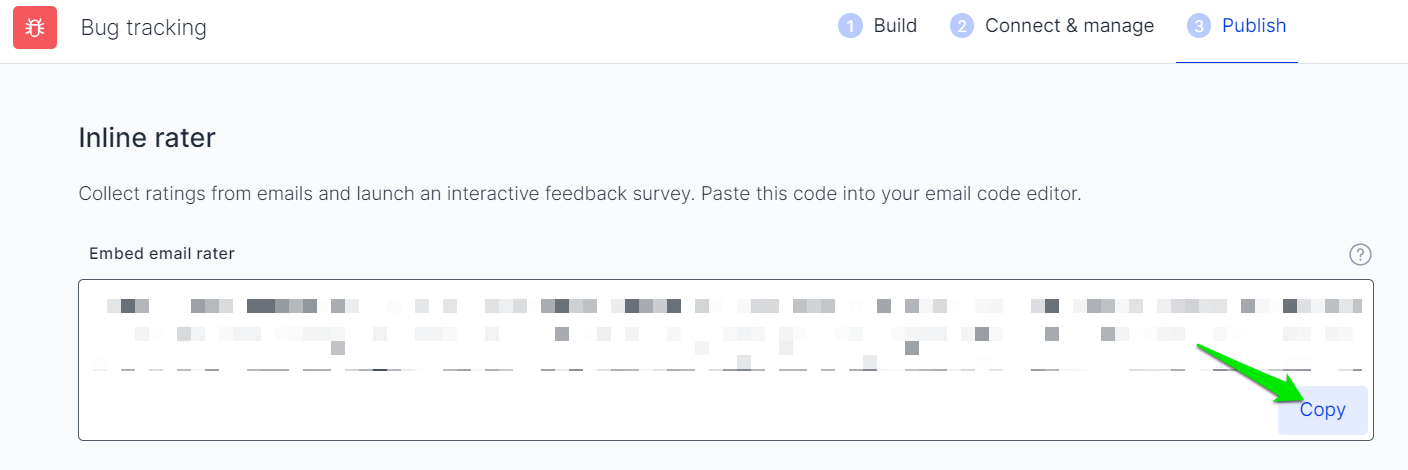Click the description text about collecting ratings
The height and width of the screenshot is (470, 1408).
(580, 194)
